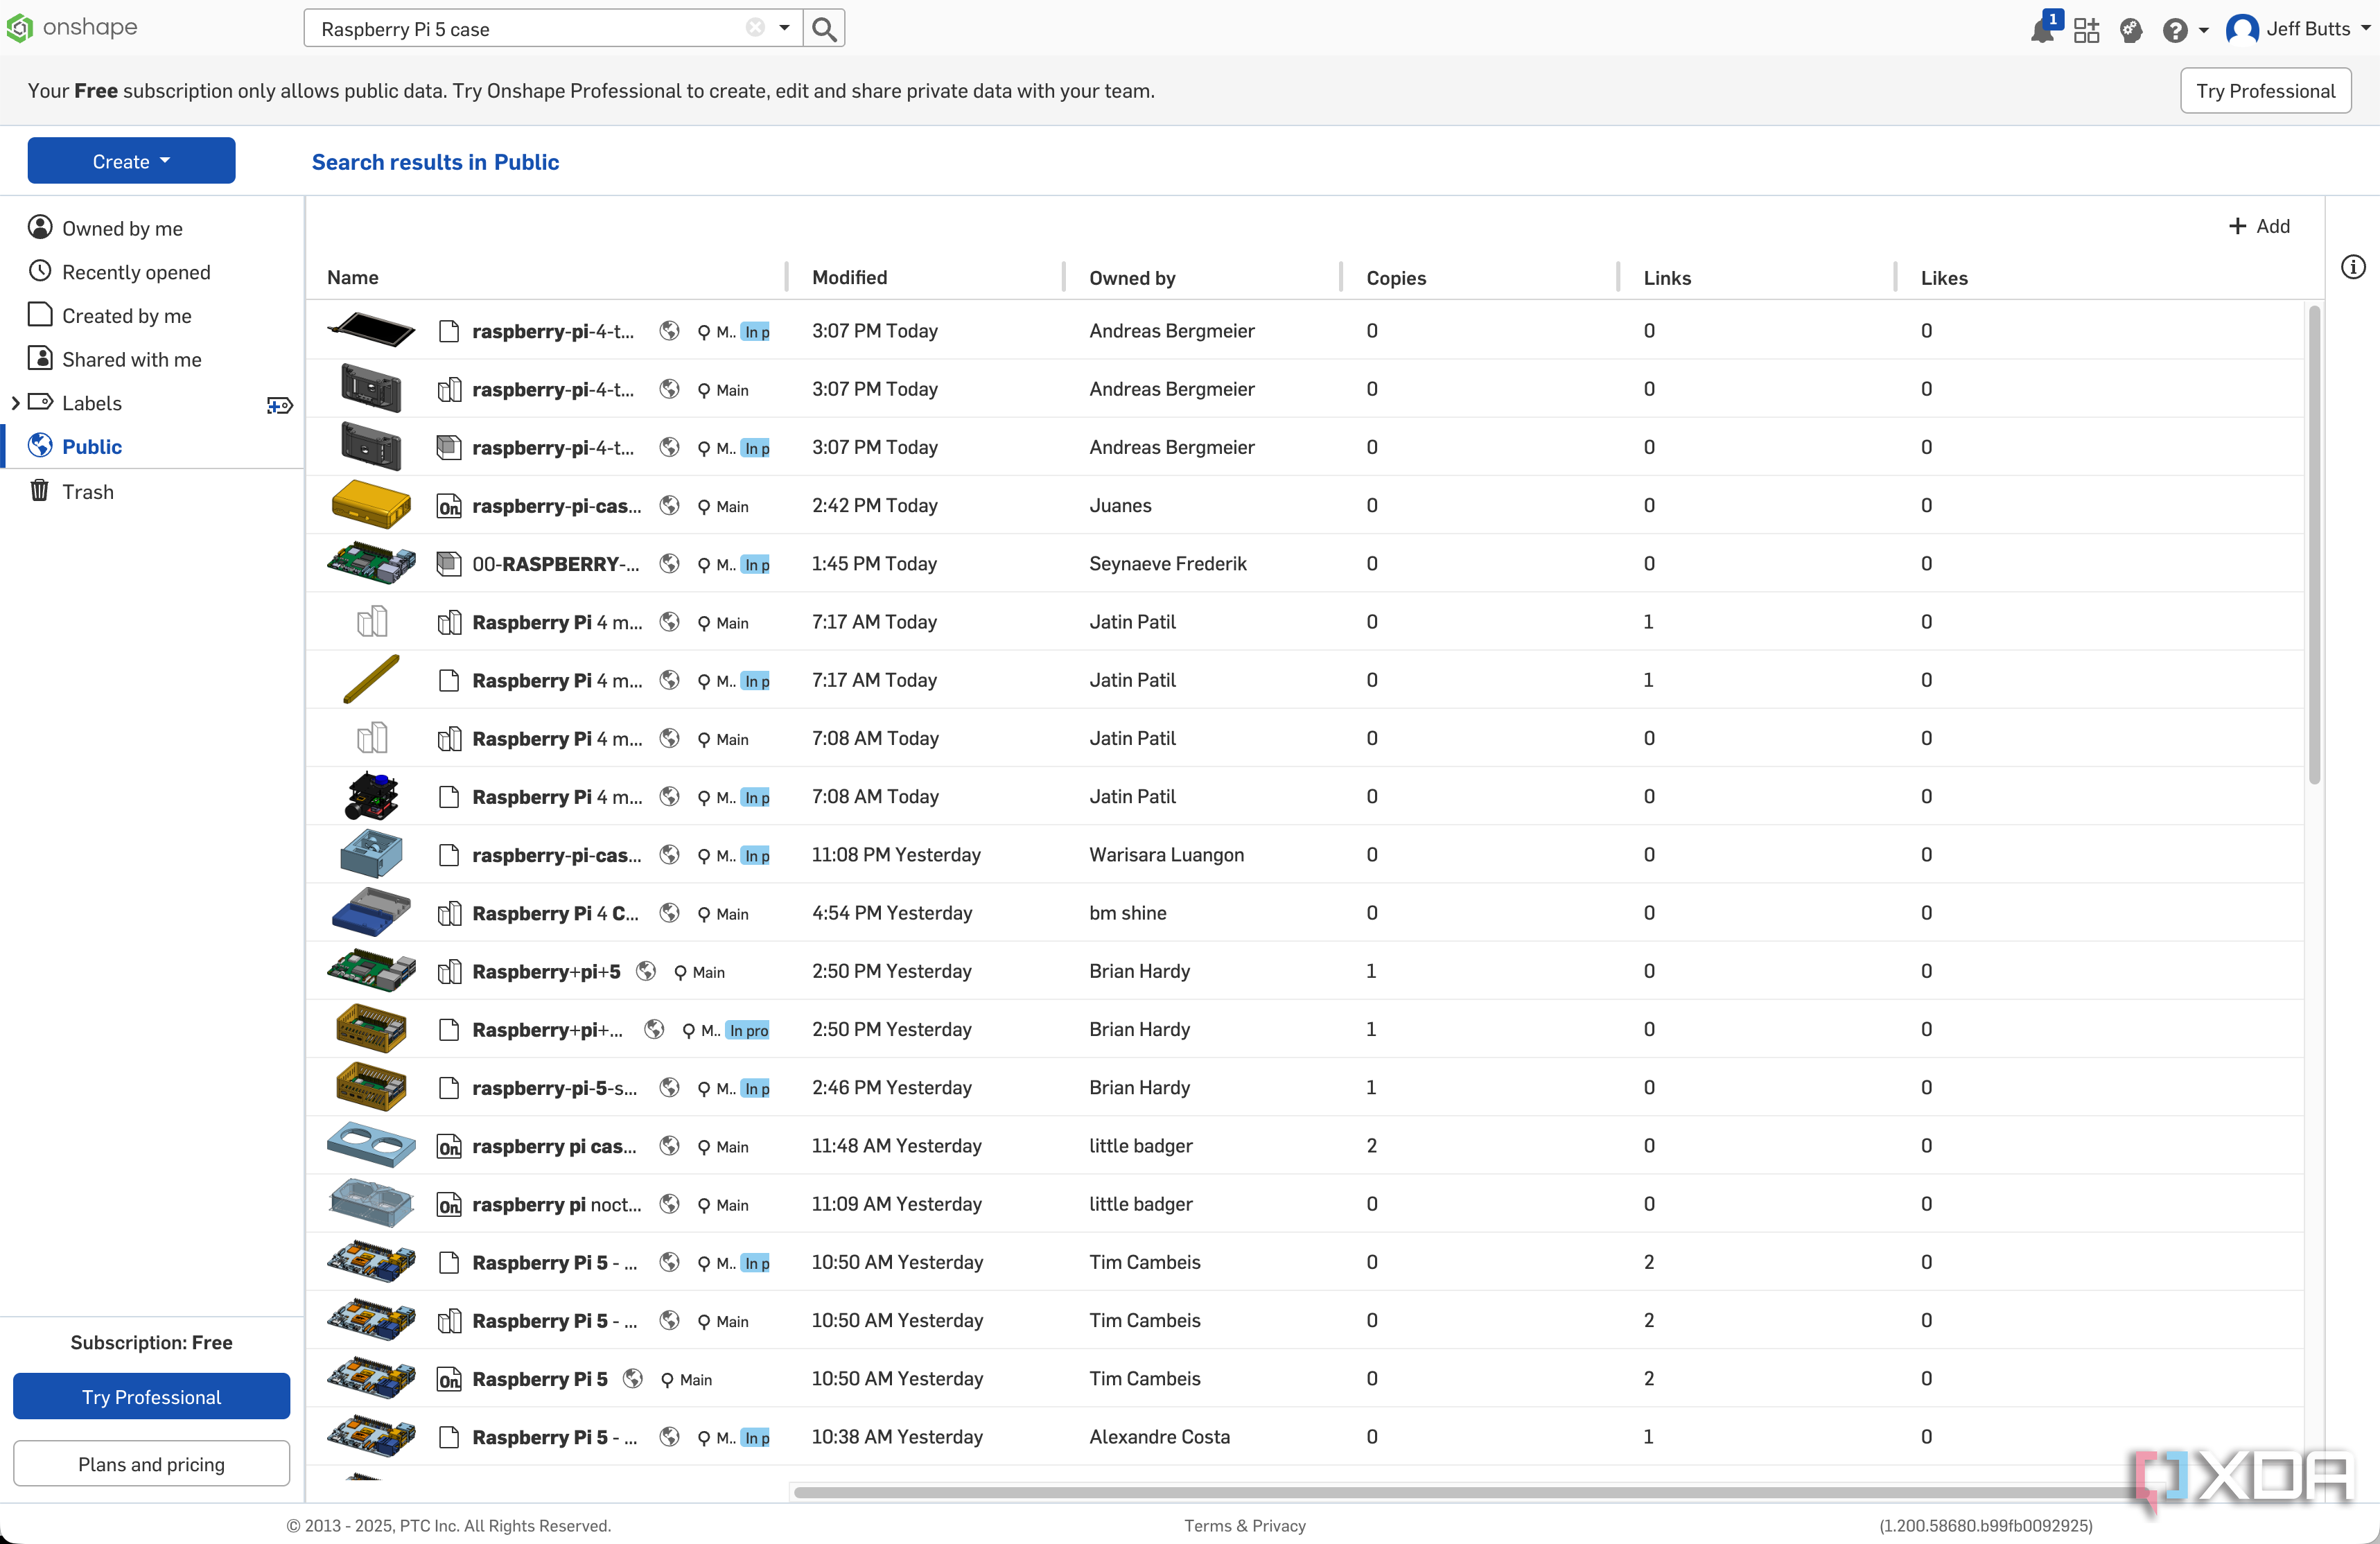Expand the Labels tree item

click(x=15, y=403)
